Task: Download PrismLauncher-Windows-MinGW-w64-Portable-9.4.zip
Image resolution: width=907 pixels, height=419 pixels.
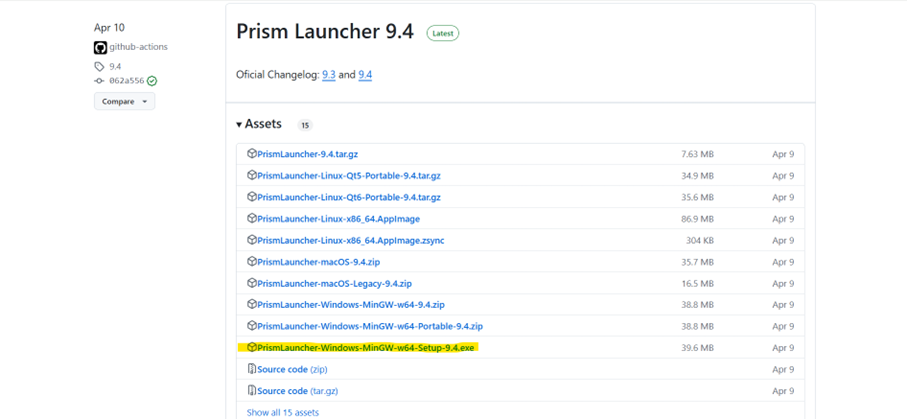Action: point(370,326)
